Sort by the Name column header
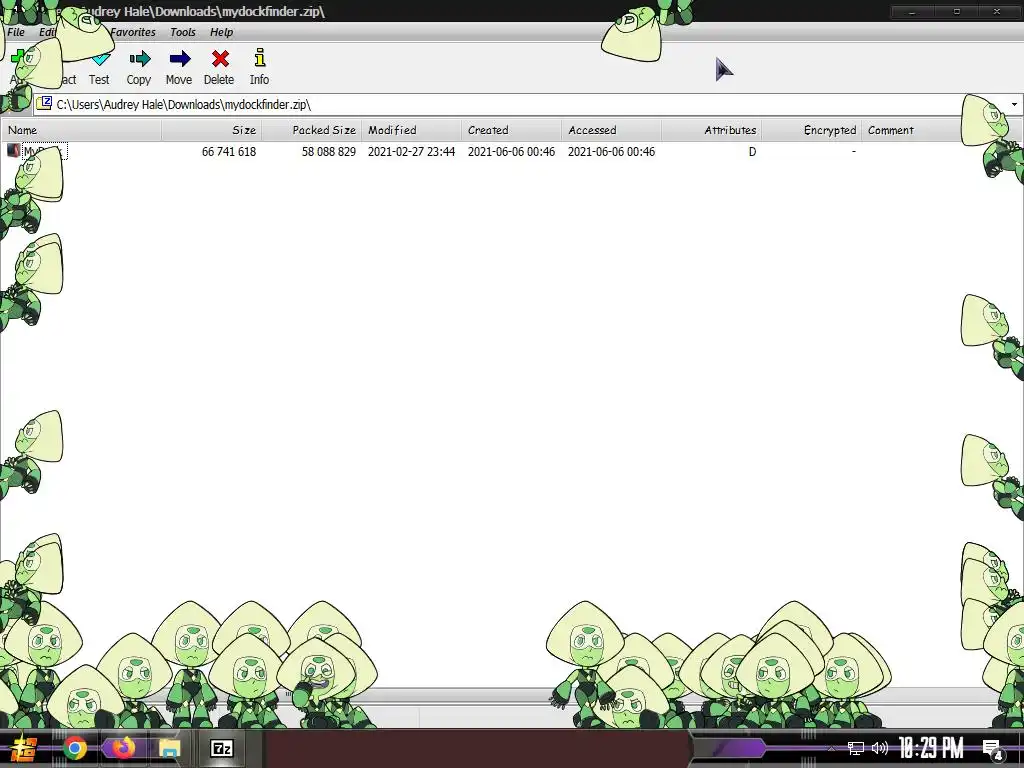The height and width of the screenshot is (768, 1024). [x=81, y=130]
